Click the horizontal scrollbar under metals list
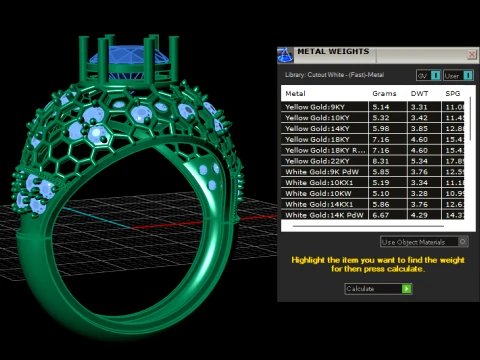The width and height of the screenshot is (480, 360). click(368, 226)
